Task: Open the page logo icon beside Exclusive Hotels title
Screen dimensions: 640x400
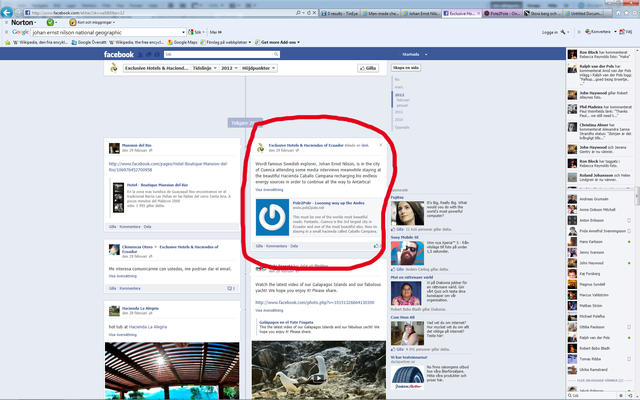Action: click(x=113, y=68)
